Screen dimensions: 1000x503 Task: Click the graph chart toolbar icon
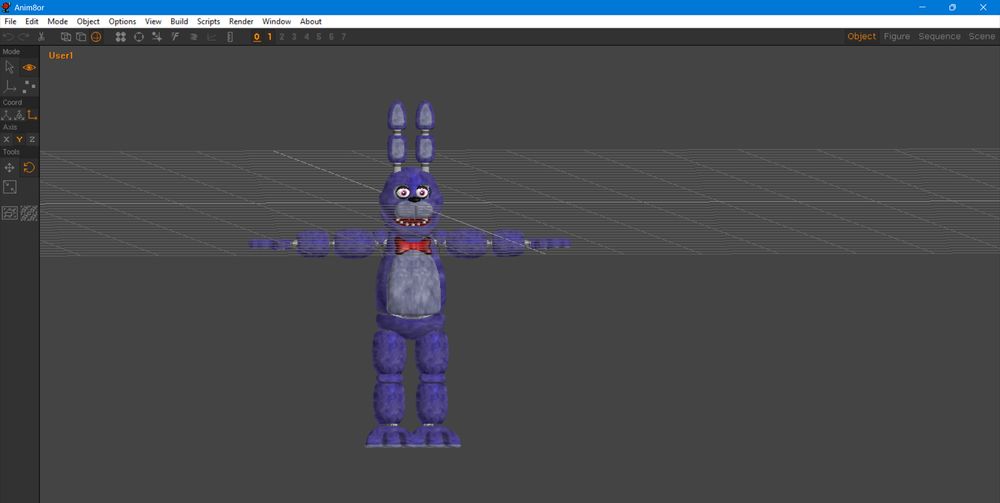[211, 37]
